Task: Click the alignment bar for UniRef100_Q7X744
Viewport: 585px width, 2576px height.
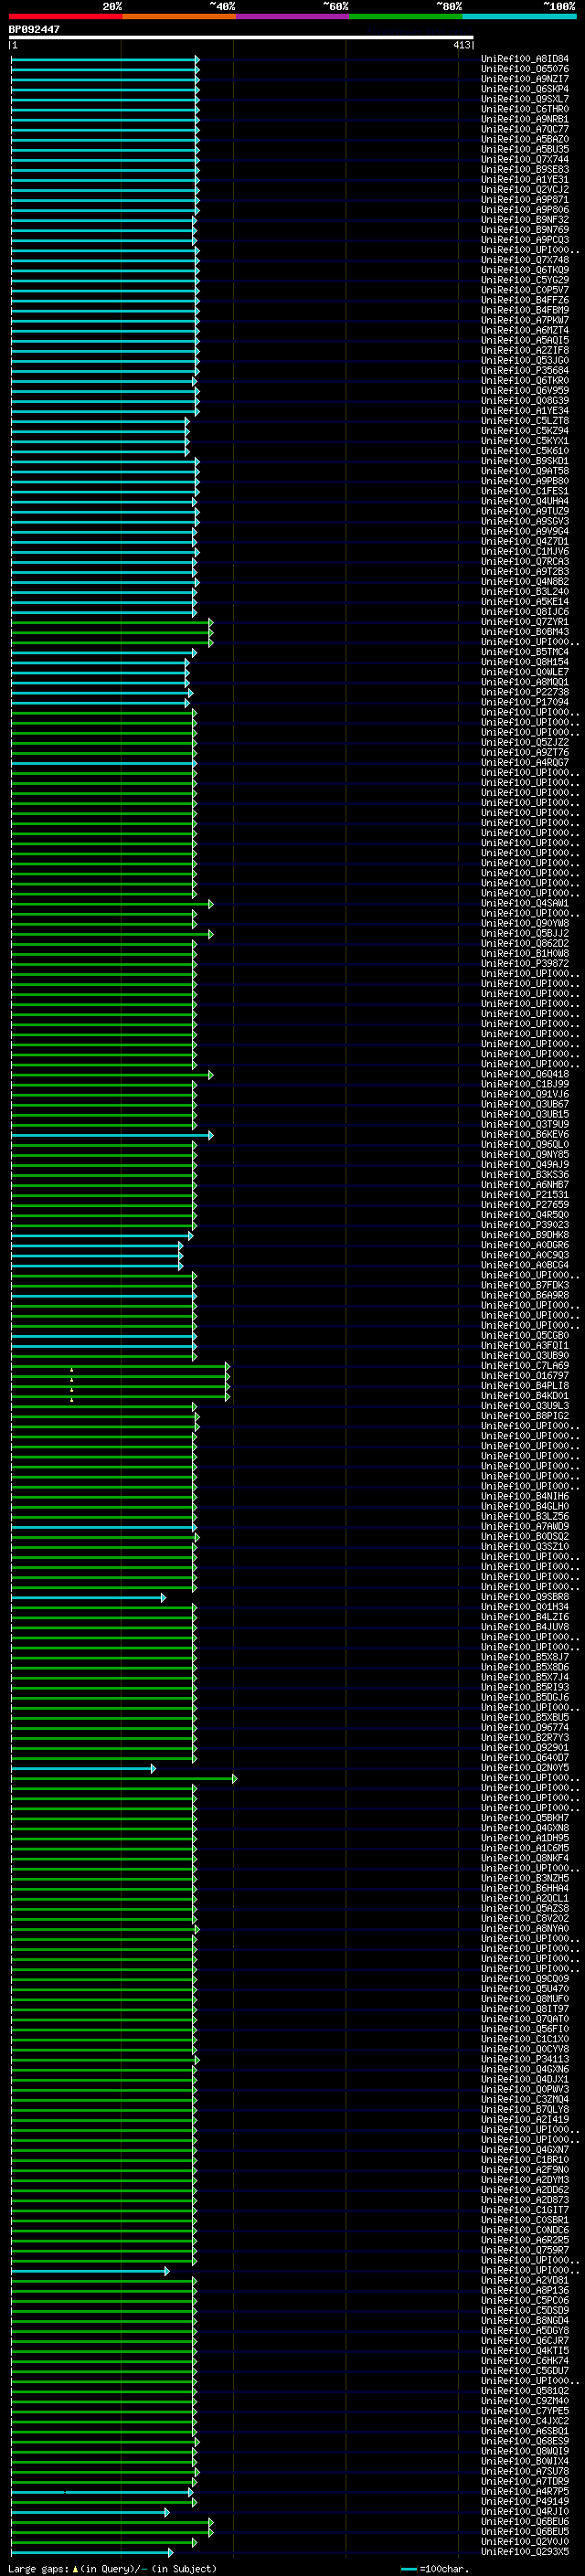Action: point(105,160)
